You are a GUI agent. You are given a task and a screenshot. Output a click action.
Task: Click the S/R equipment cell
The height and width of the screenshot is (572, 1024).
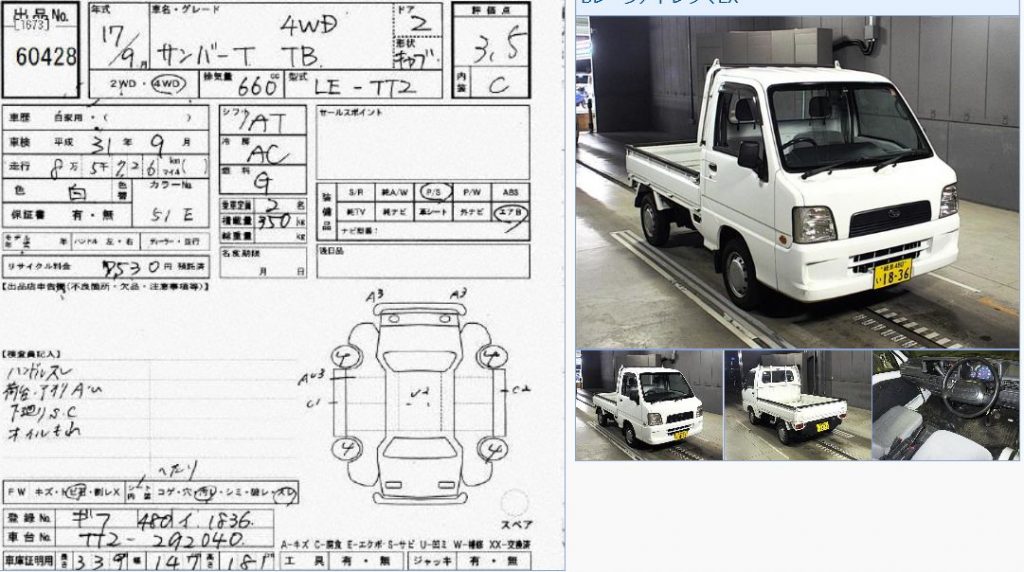[x=356, y=193]
